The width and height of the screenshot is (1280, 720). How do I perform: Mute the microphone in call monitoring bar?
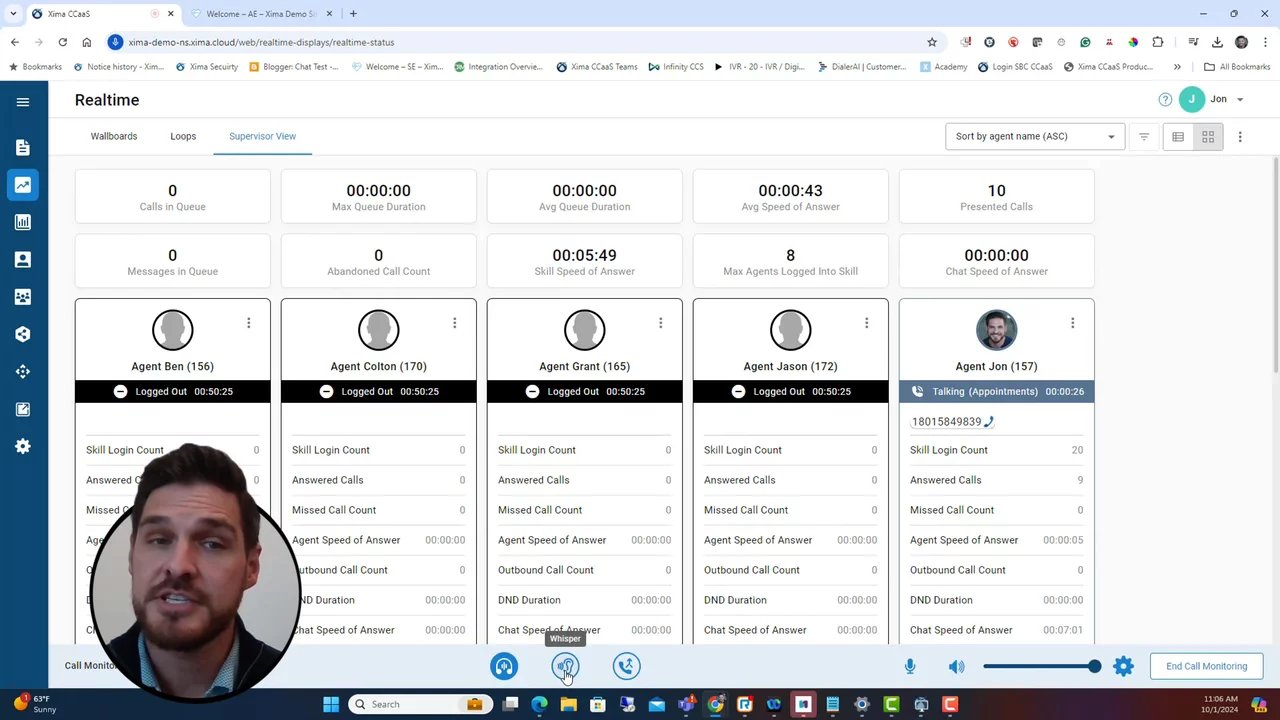point(910,666)
